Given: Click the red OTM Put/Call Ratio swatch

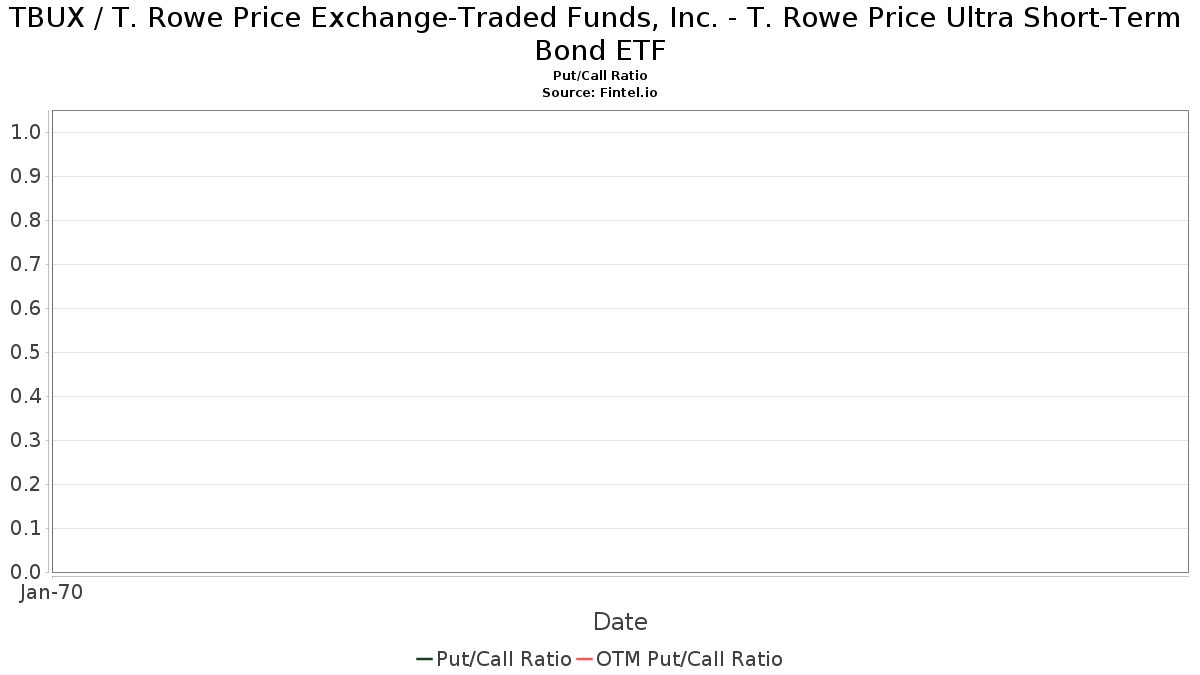Looking at the screenshot, I should 585,659.
